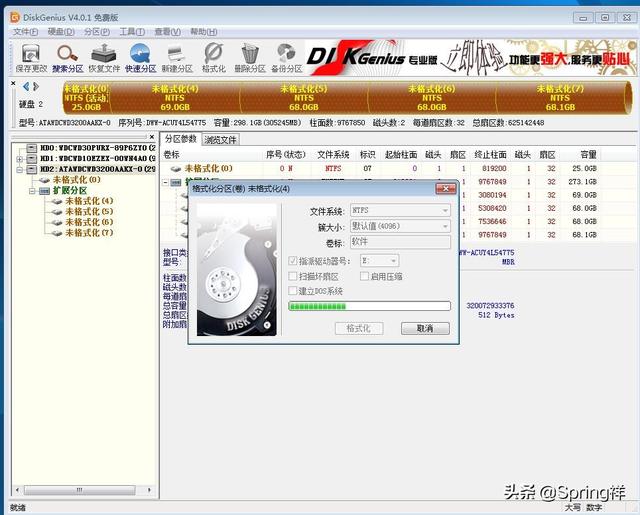Click scroll left arrow of tree panel
Screen dimensions: 640x515
click(x=17, y=490)
